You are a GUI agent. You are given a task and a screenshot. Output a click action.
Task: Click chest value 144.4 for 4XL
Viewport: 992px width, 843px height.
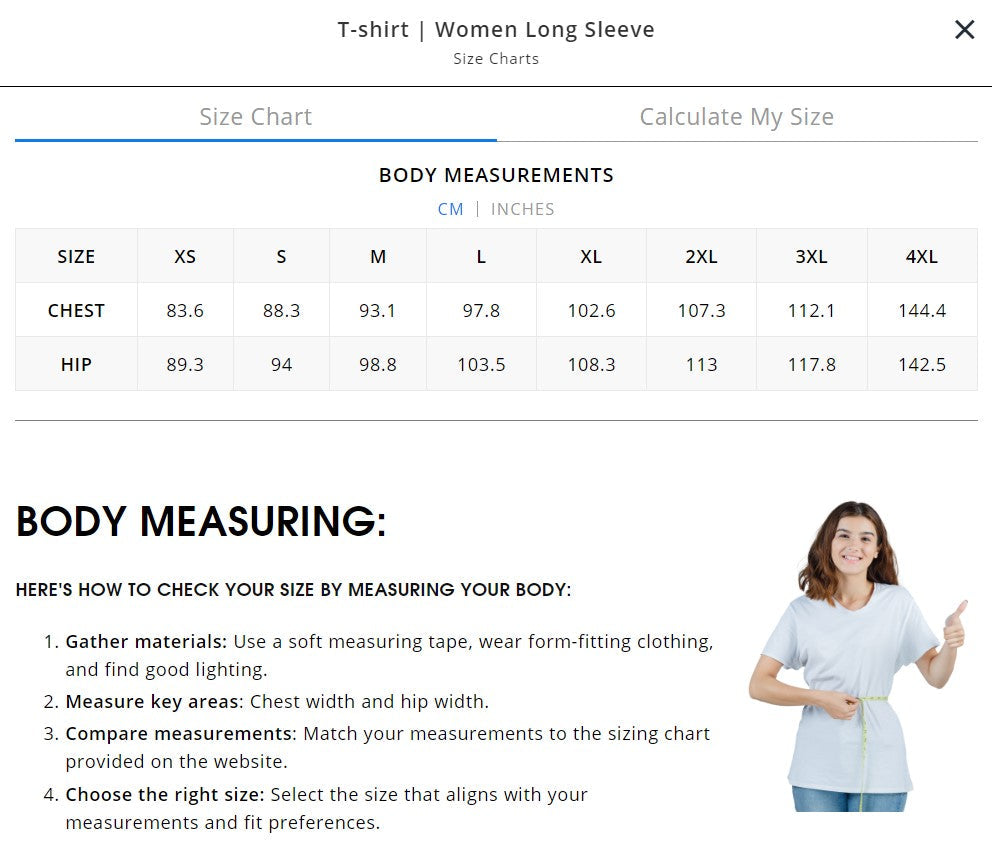tap(921, 310)
